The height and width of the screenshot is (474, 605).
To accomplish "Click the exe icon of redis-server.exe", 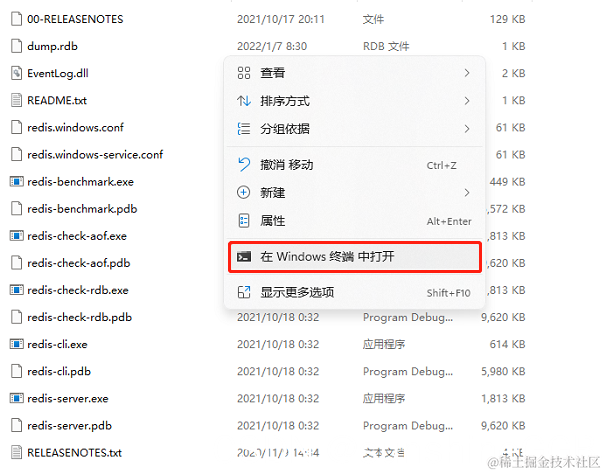I will [x=16, y=398].
